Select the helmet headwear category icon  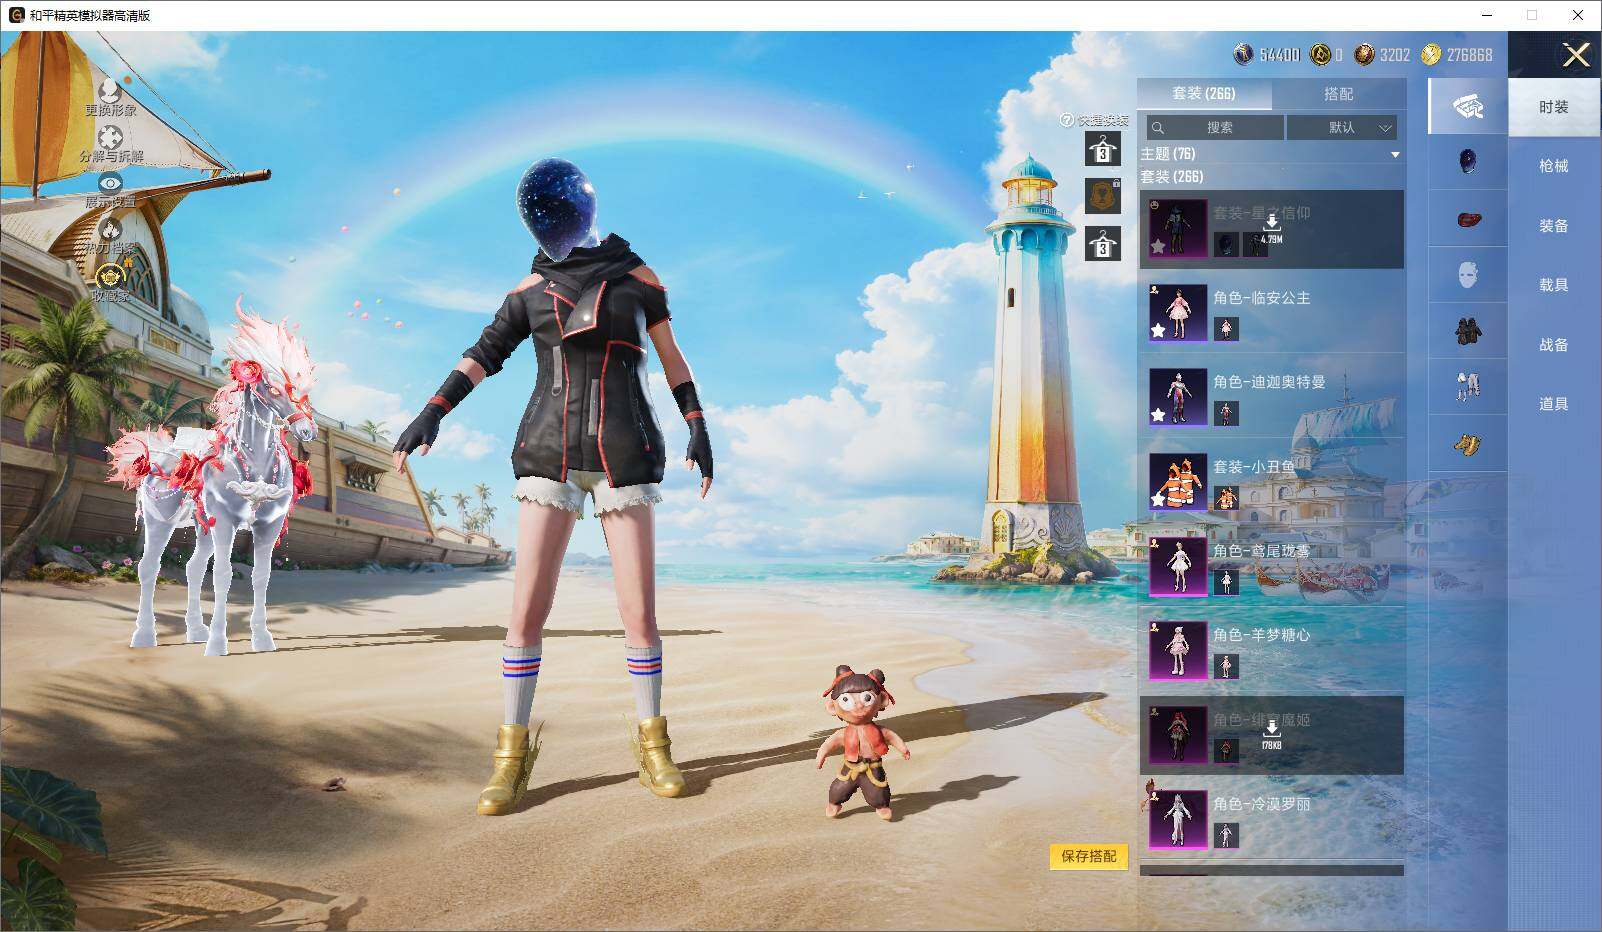pos(1467,162)
